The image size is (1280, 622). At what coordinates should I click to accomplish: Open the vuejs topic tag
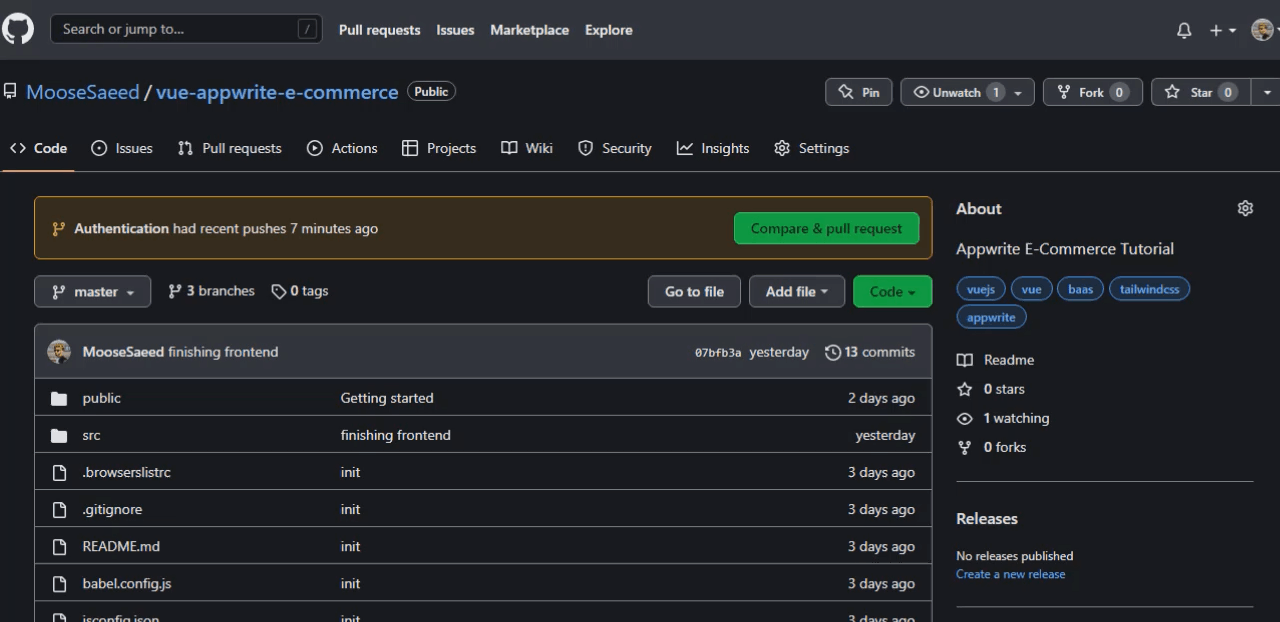980,288
